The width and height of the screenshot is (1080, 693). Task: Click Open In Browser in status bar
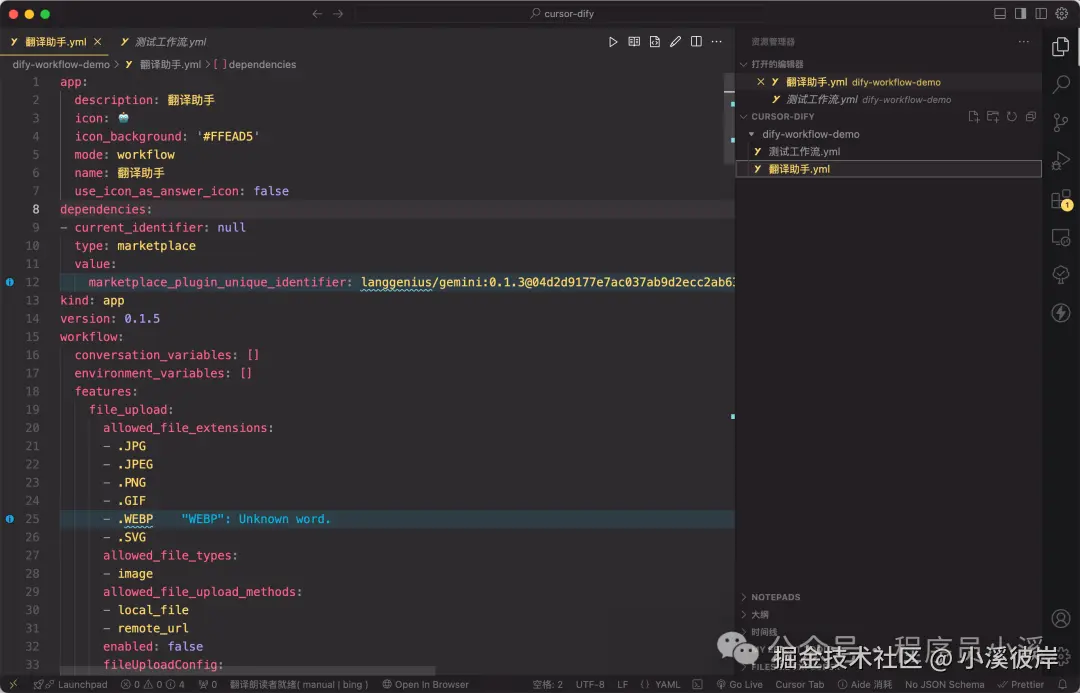[426, 684]
